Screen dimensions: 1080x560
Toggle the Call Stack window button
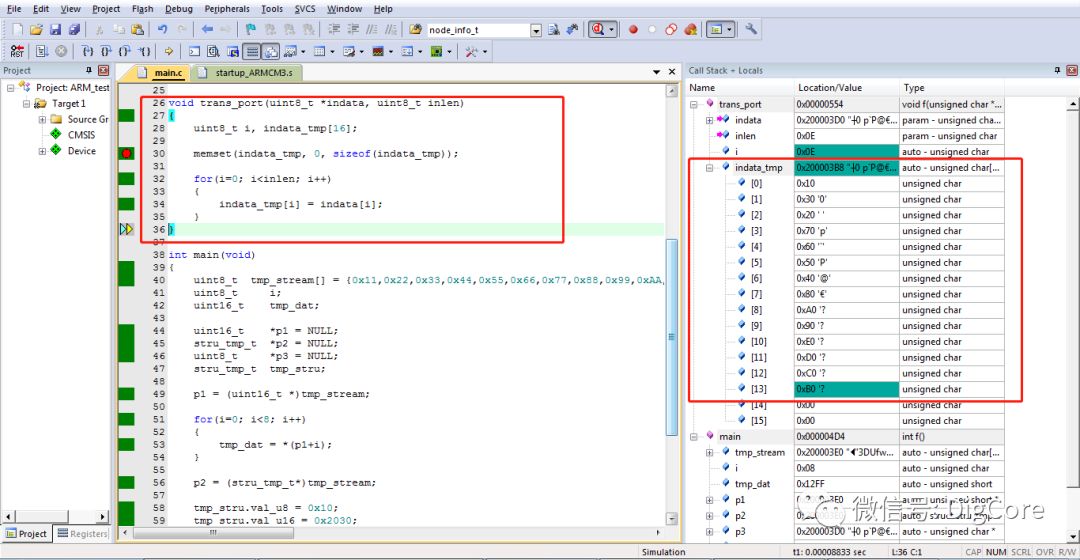[x=271, y=52]
